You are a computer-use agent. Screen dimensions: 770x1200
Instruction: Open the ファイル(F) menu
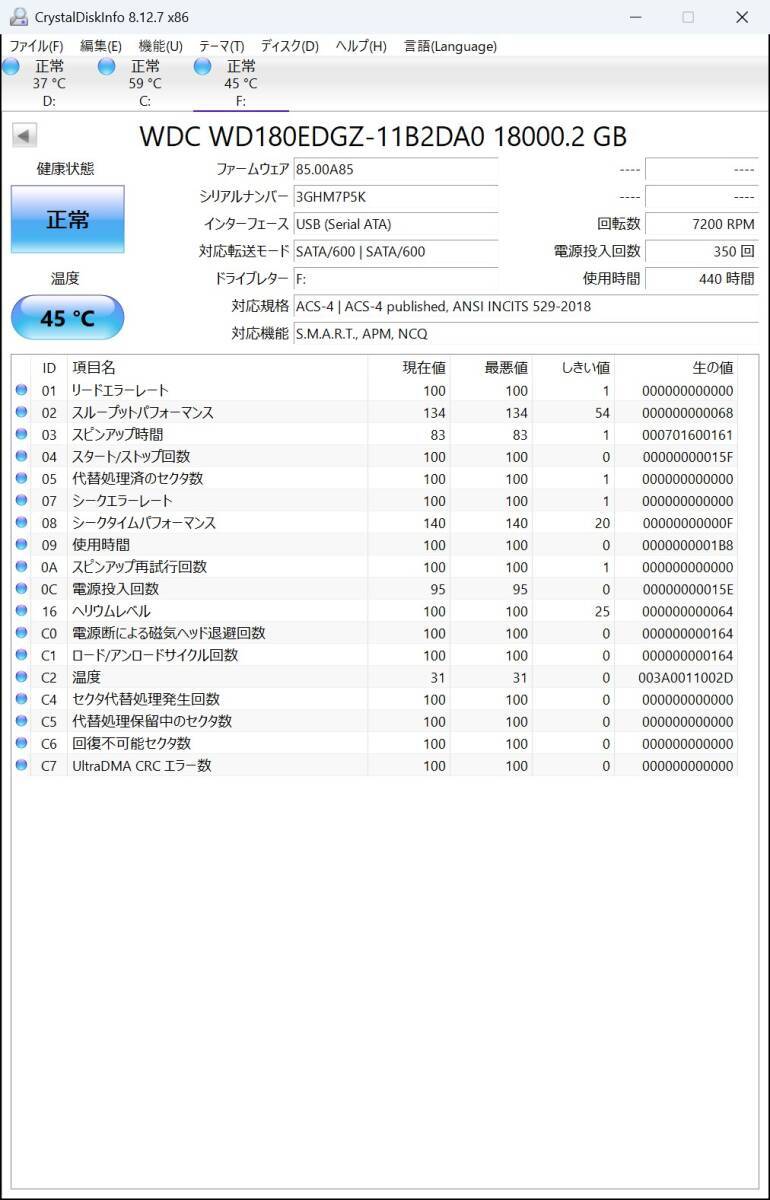point(36,46)
